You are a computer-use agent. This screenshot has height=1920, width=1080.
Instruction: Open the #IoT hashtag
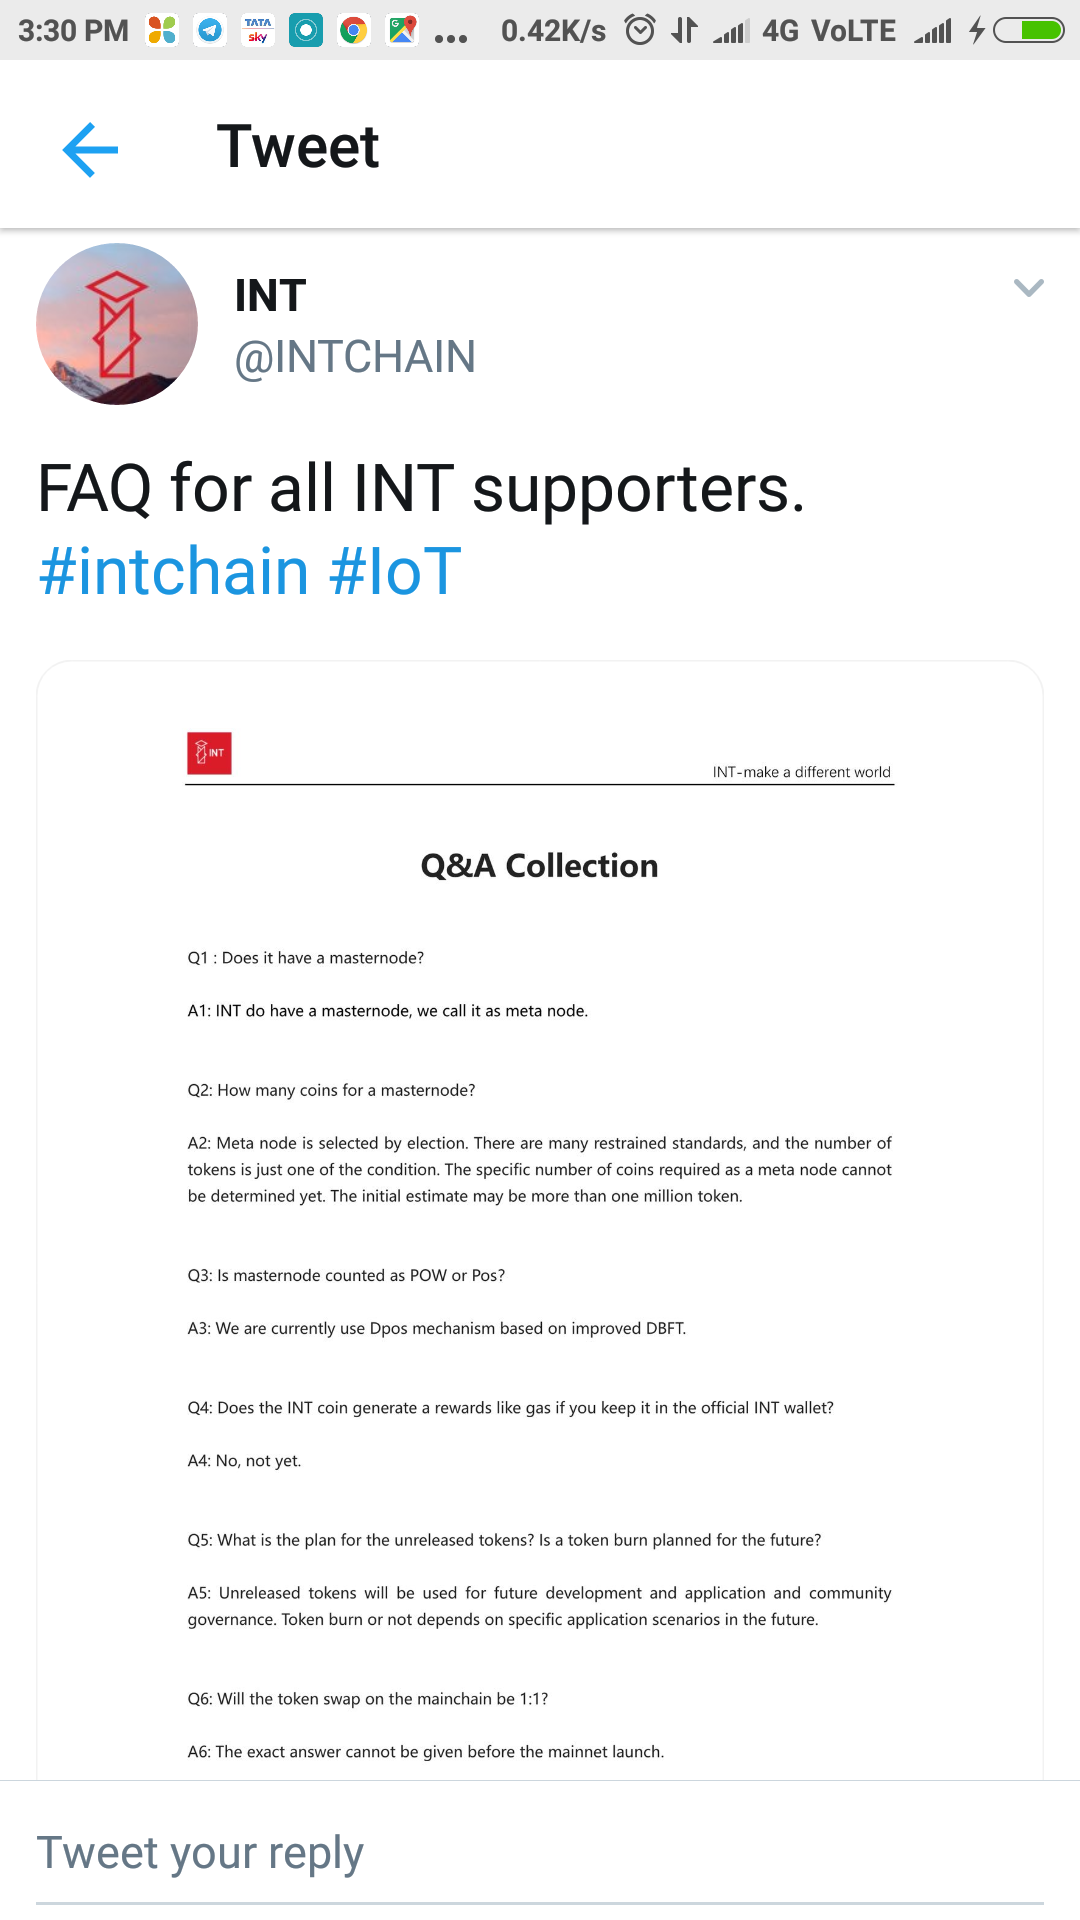click(x=395, y=572)
